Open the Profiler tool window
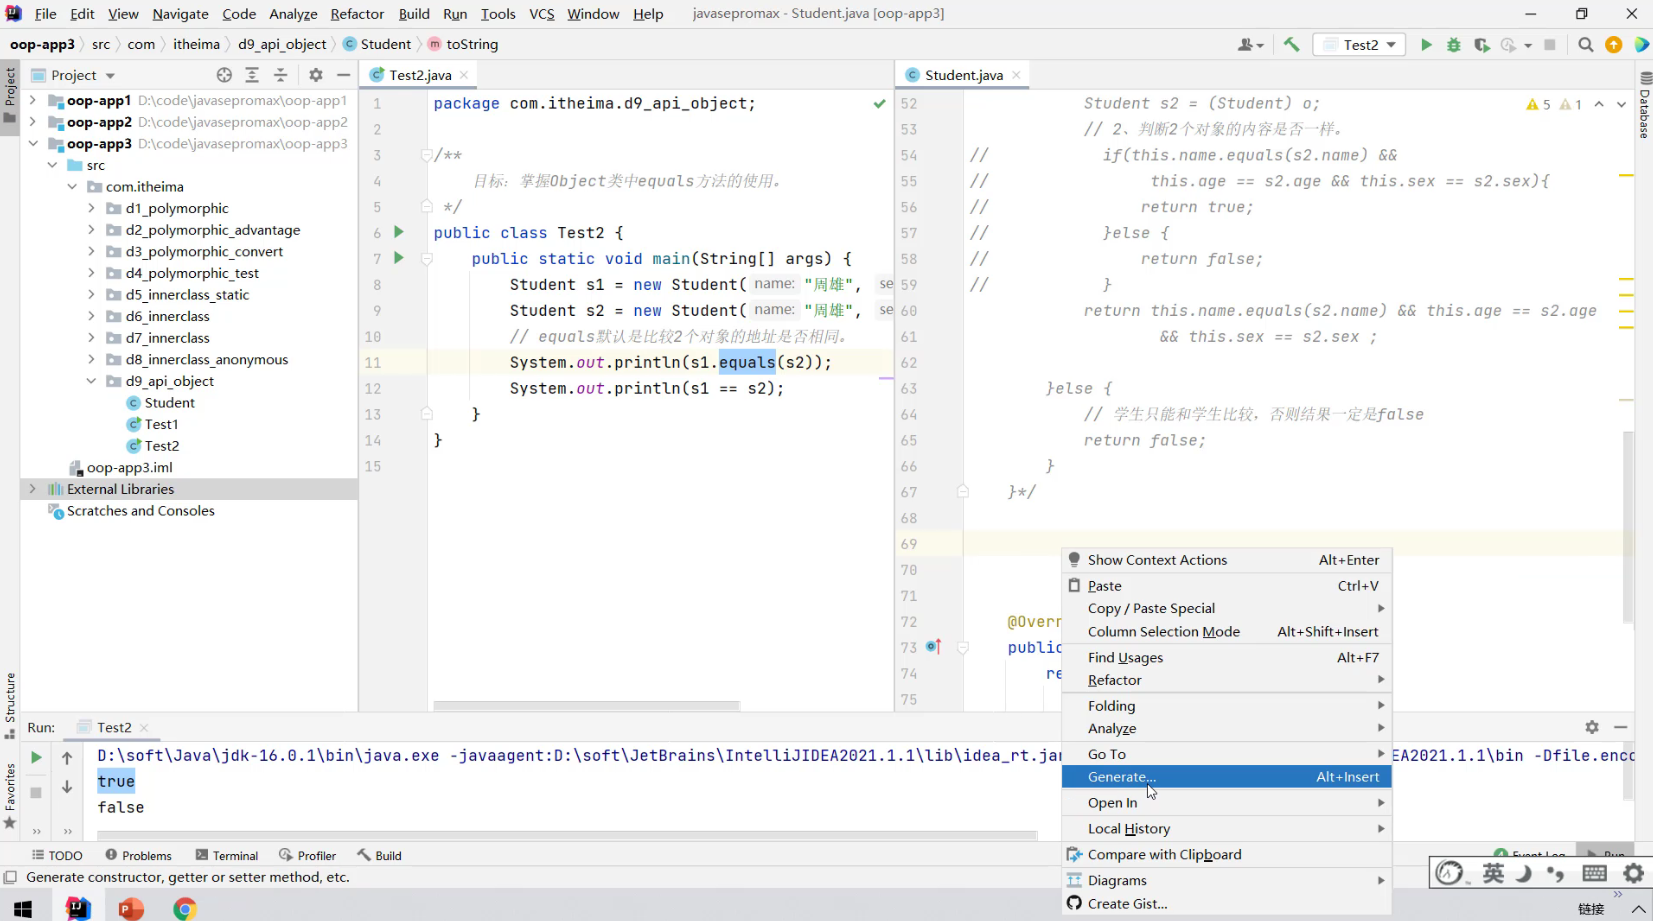This screenshot has width=1653, height=921. (x=307, y=855)
